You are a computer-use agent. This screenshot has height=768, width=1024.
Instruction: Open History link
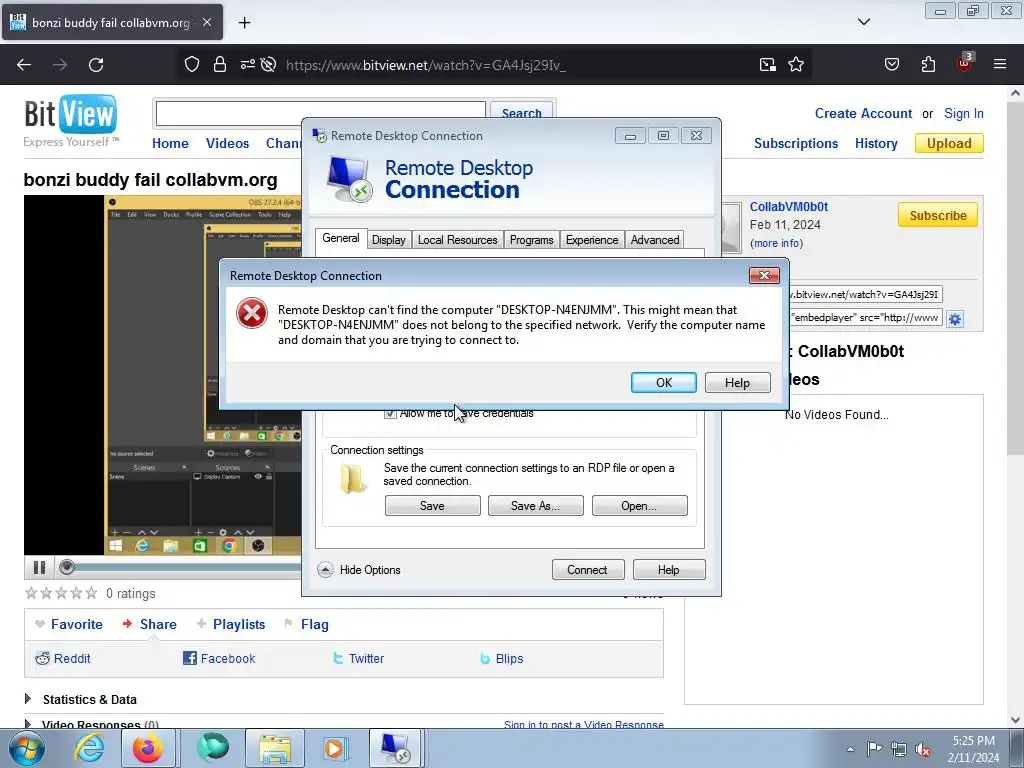[x=876, y=143]
